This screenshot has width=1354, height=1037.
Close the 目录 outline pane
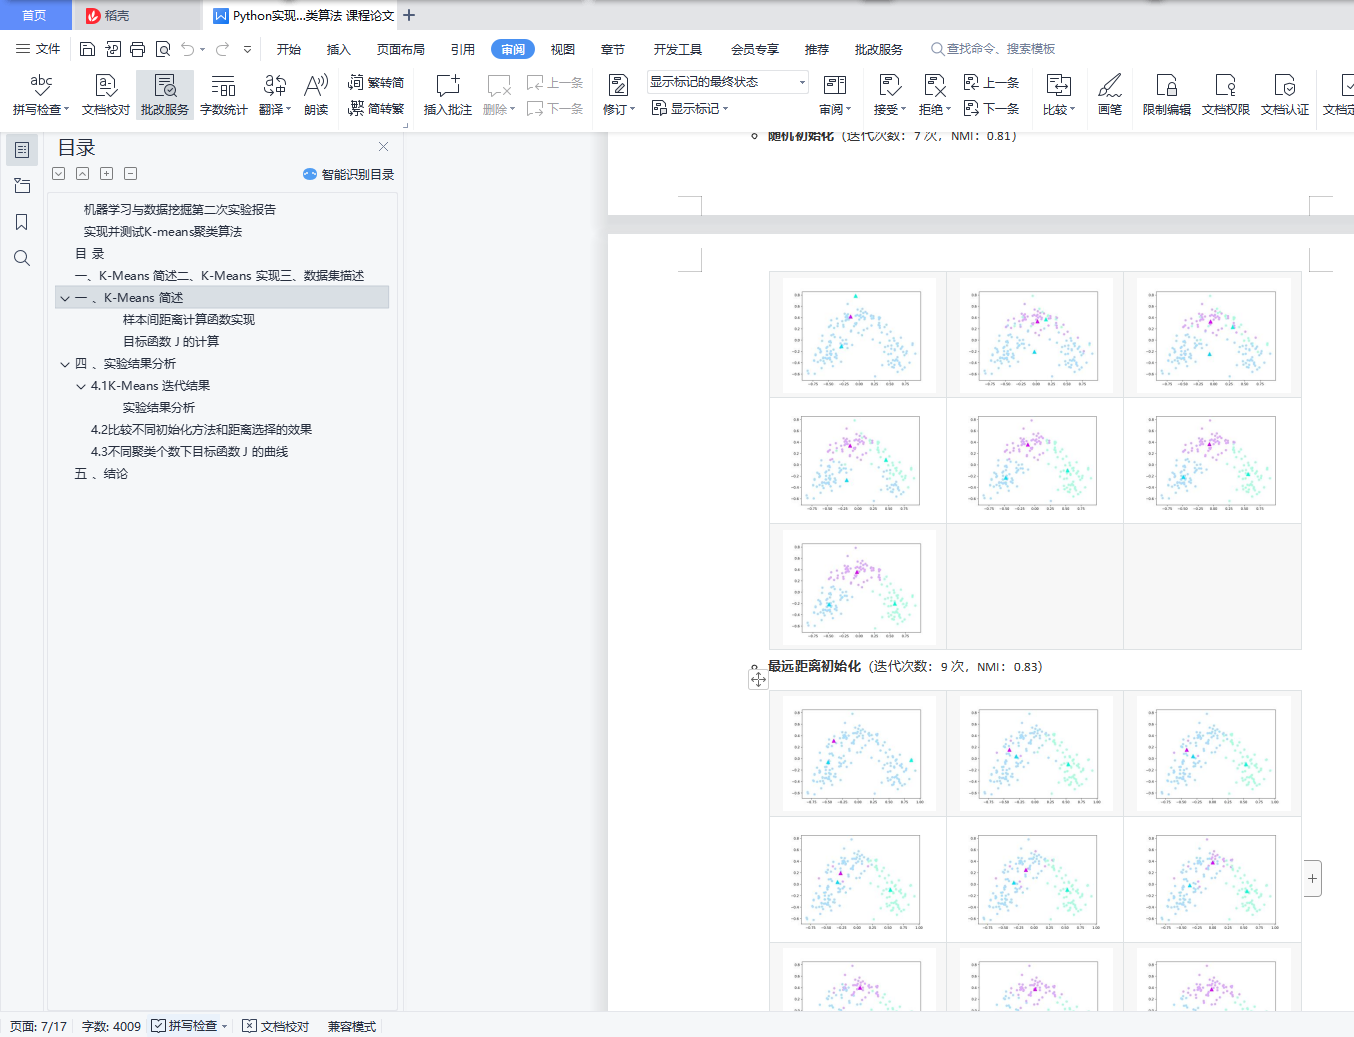383,147
